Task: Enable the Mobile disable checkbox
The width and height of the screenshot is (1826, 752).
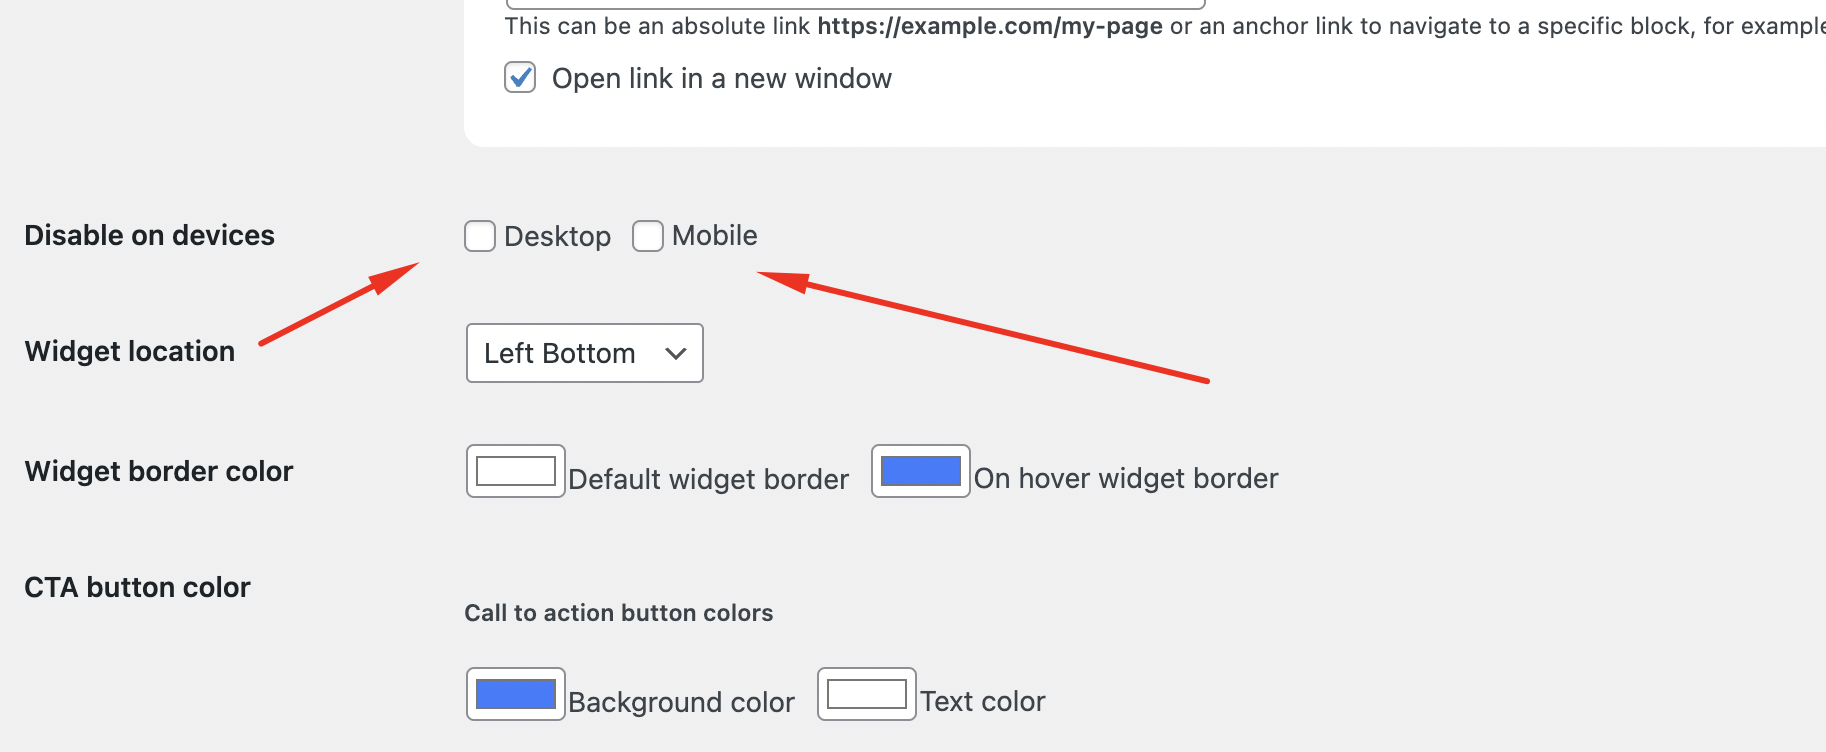Action: point(648,236)
